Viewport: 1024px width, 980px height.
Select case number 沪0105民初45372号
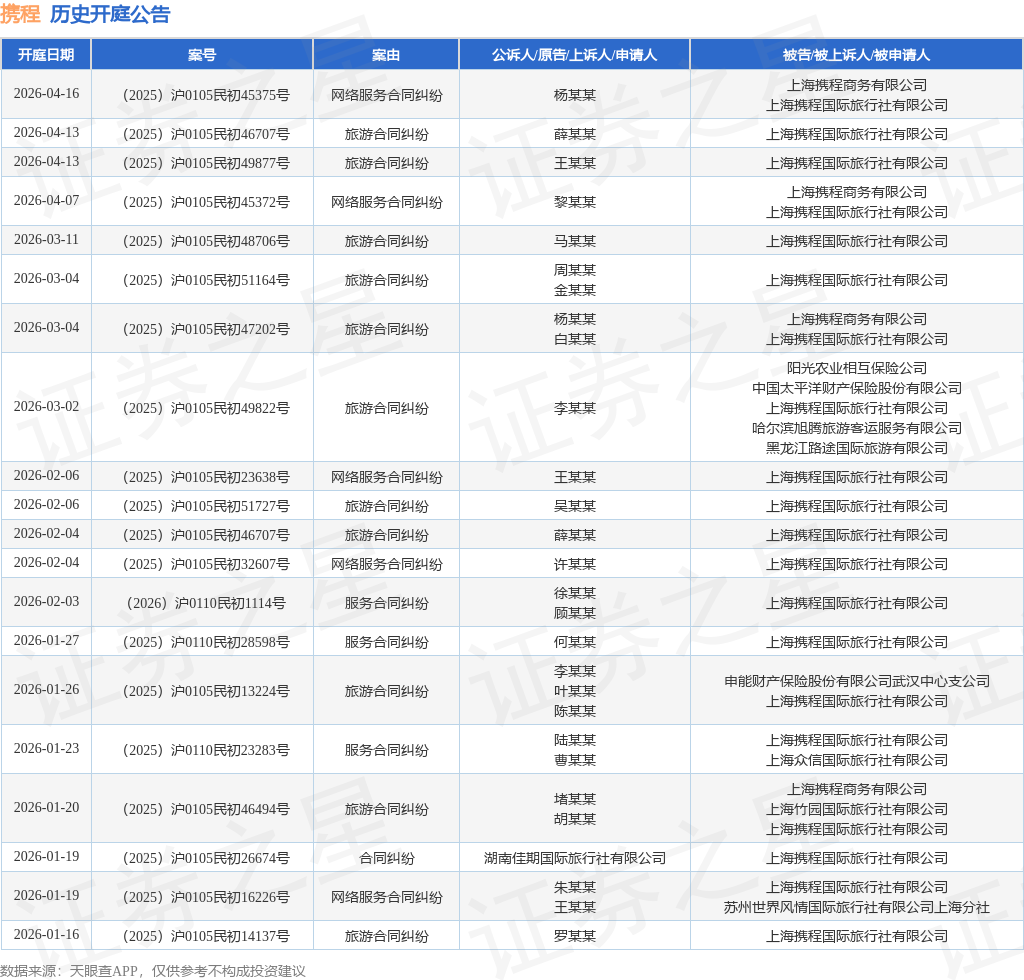[206, 202]
